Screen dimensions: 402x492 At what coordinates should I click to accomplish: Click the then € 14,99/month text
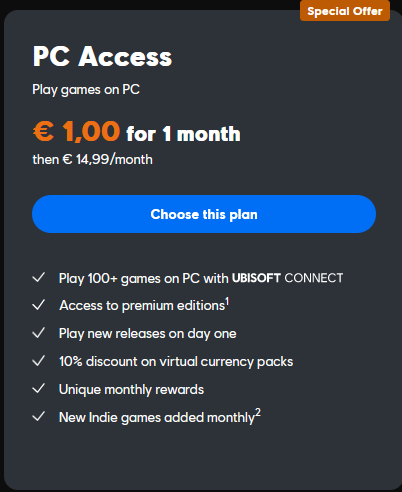tap(93, 159)
